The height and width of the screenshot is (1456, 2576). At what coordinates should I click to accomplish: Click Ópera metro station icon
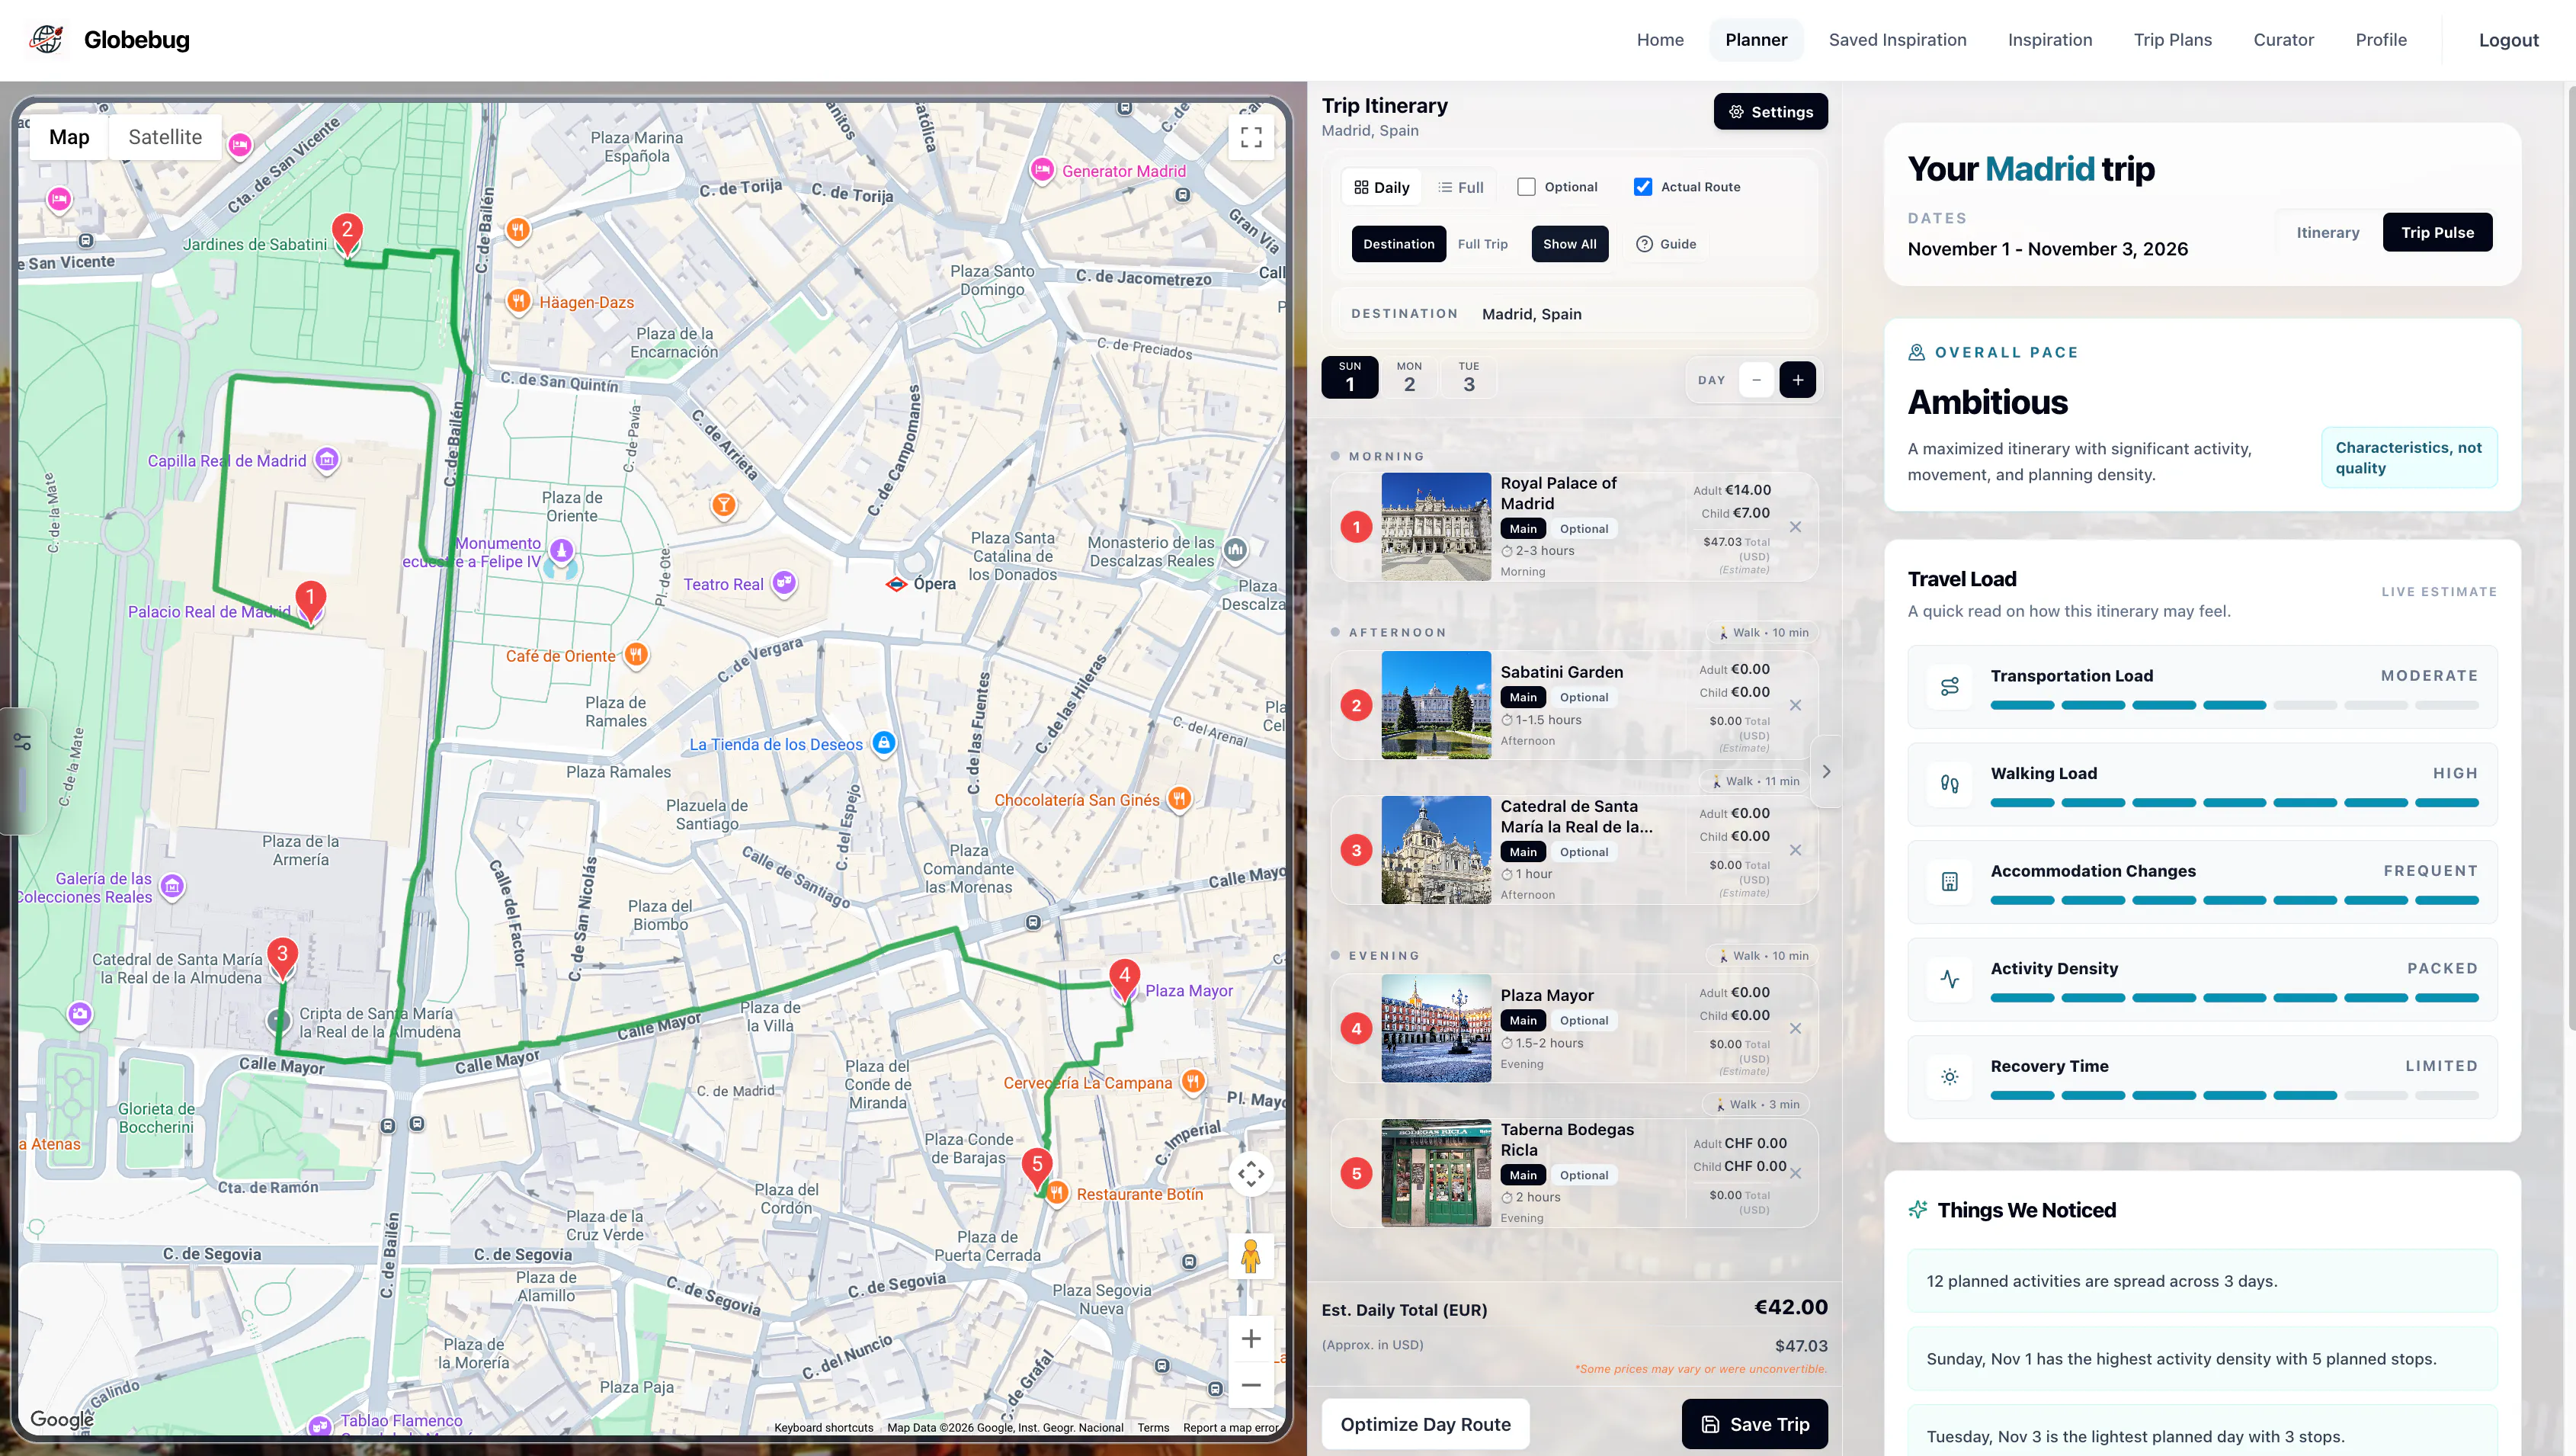click(896, 584)
